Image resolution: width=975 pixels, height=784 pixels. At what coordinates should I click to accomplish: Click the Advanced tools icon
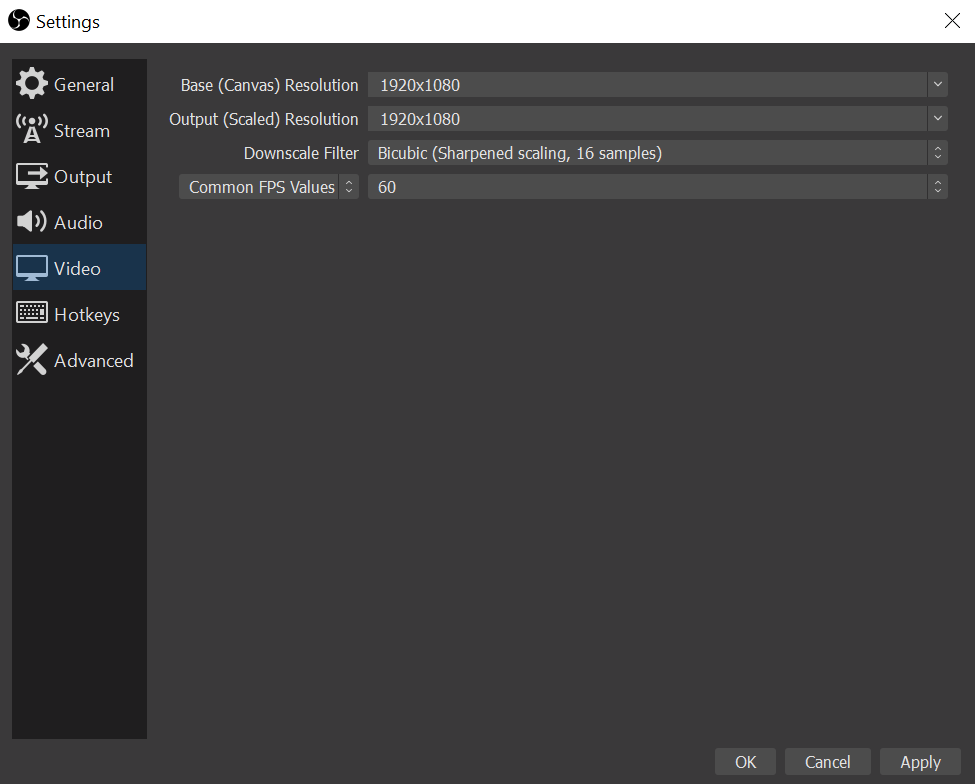[32, 360]
